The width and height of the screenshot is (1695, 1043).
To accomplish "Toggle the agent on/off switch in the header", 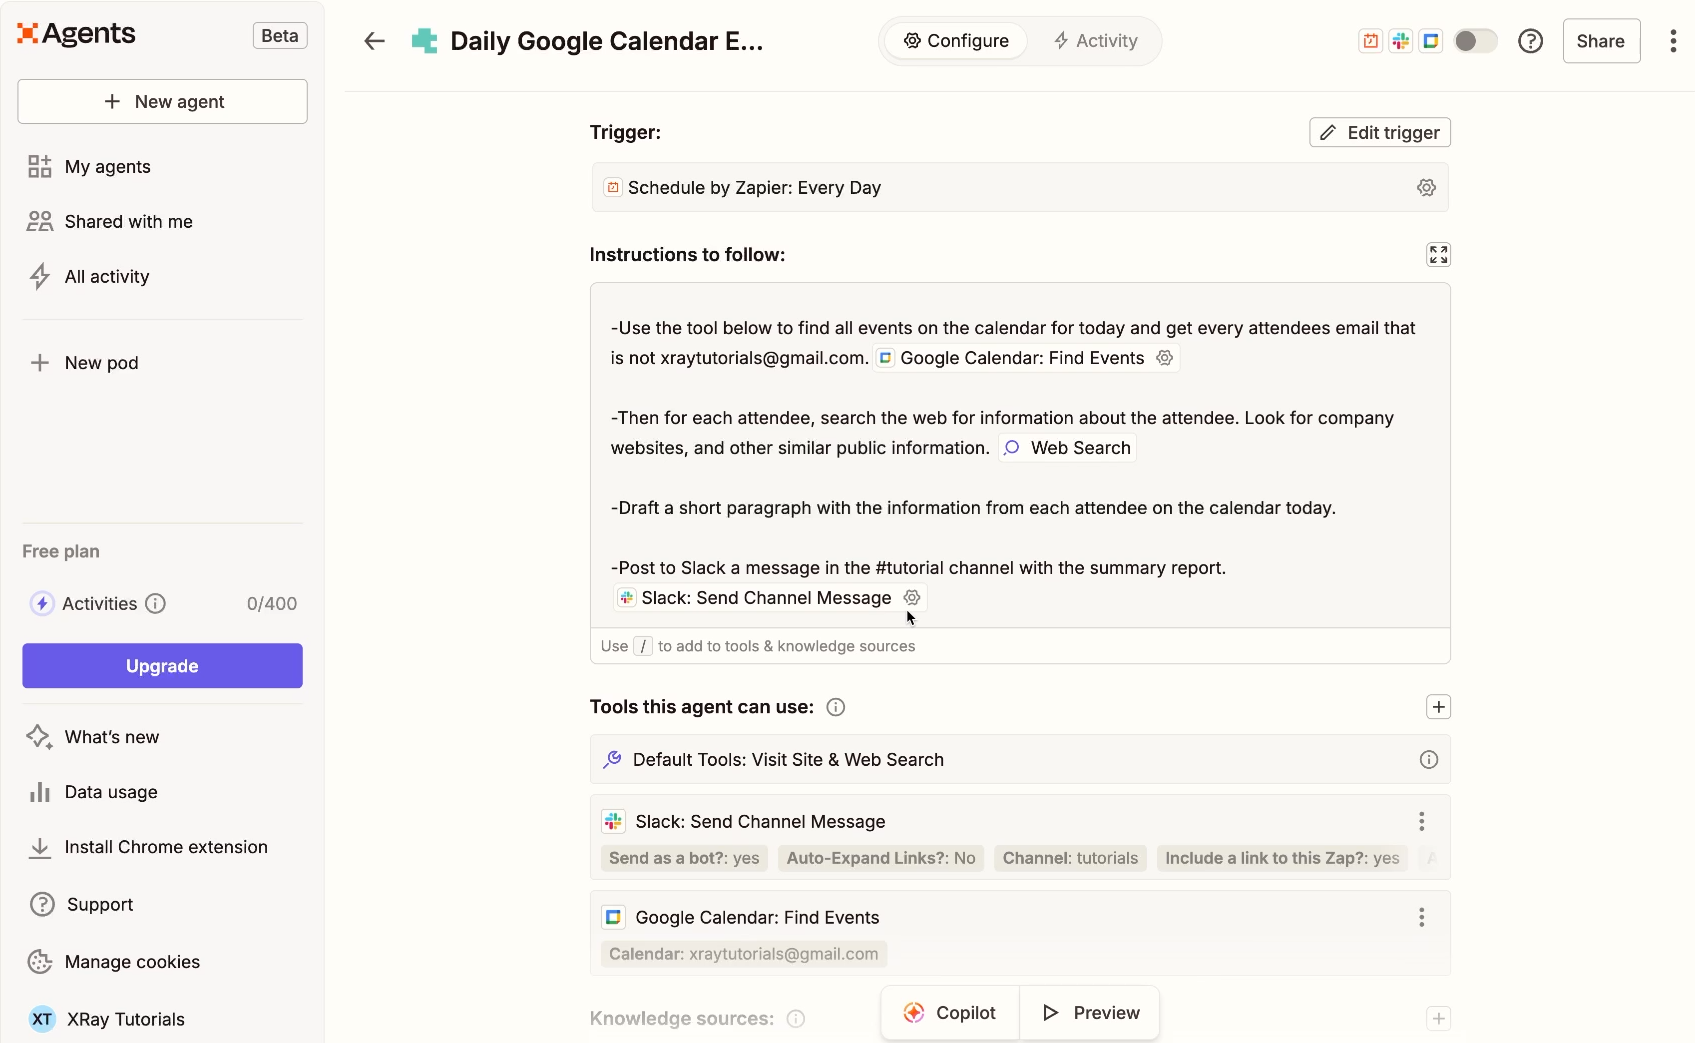I will pos(1476,41).
